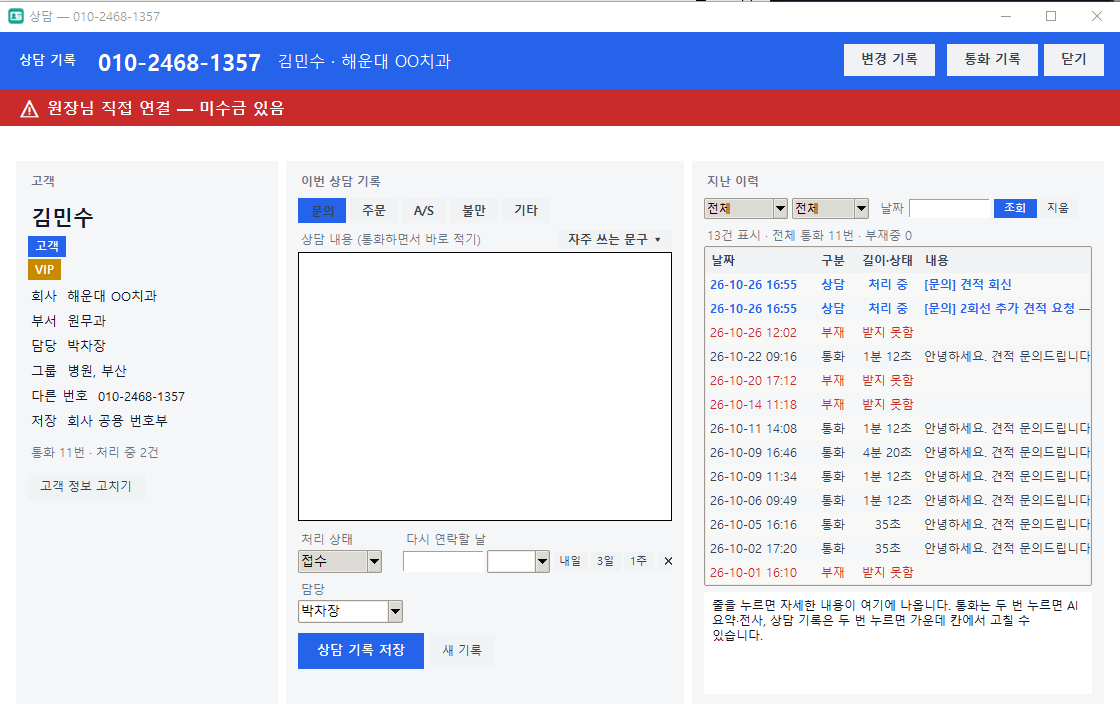
Task: Click the phone number 010-2468-1357 in header
Action: click(179, 63)
